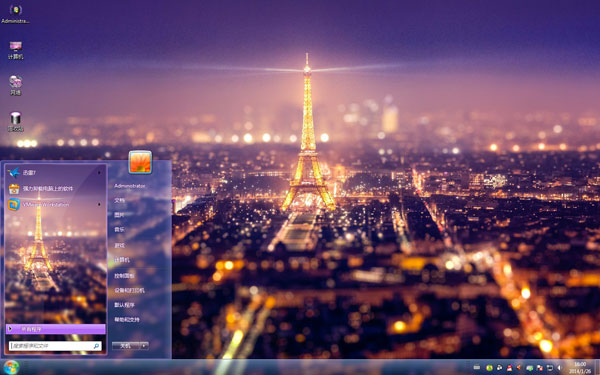
Task: Click the orange flower user account picture
Action: 140,162
